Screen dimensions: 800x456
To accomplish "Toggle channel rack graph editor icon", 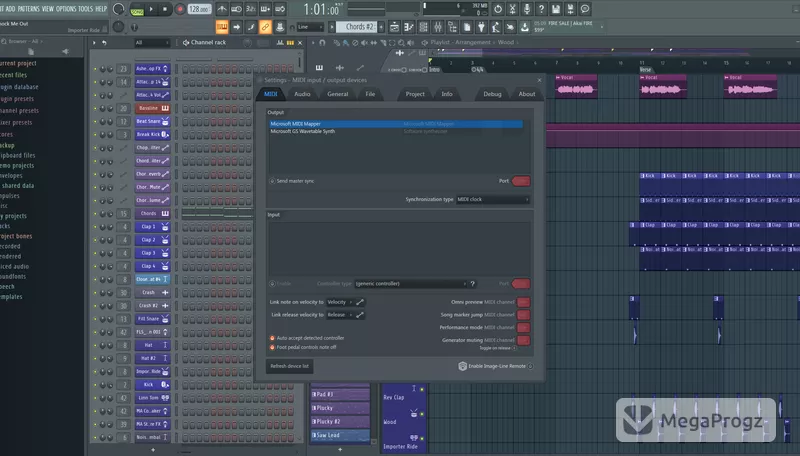I will [280, 43].
